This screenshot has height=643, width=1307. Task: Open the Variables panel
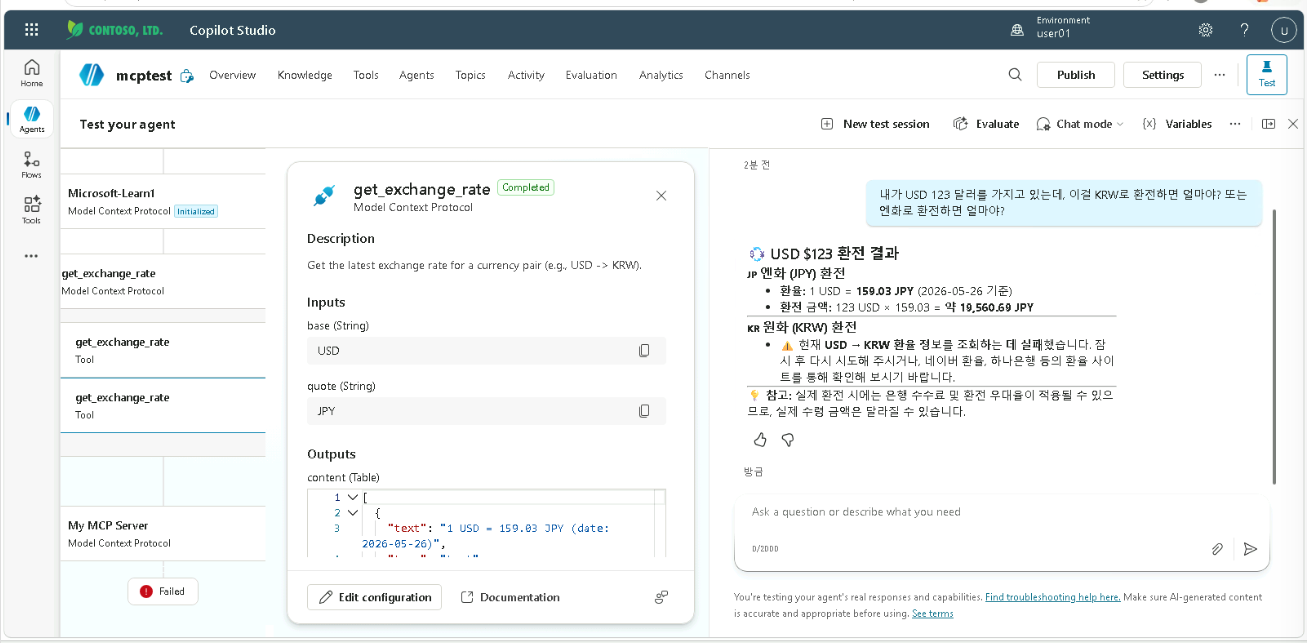pyautogui.click(x=1176, y=124)
